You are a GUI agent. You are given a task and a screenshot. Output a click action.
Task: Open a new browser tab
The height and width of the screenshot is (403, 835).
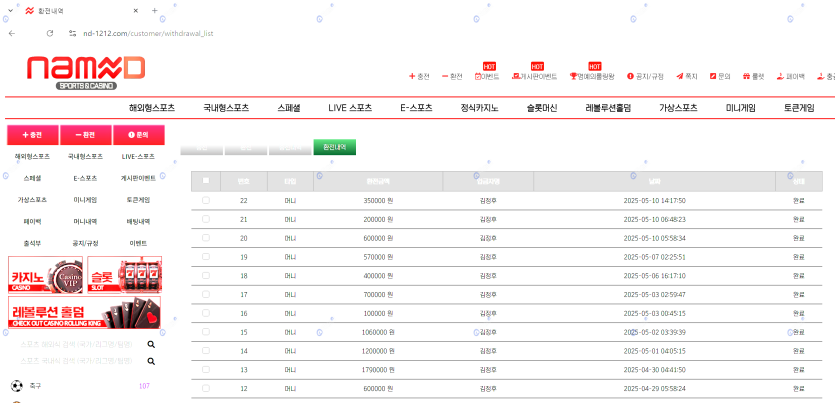pos(154,11)
